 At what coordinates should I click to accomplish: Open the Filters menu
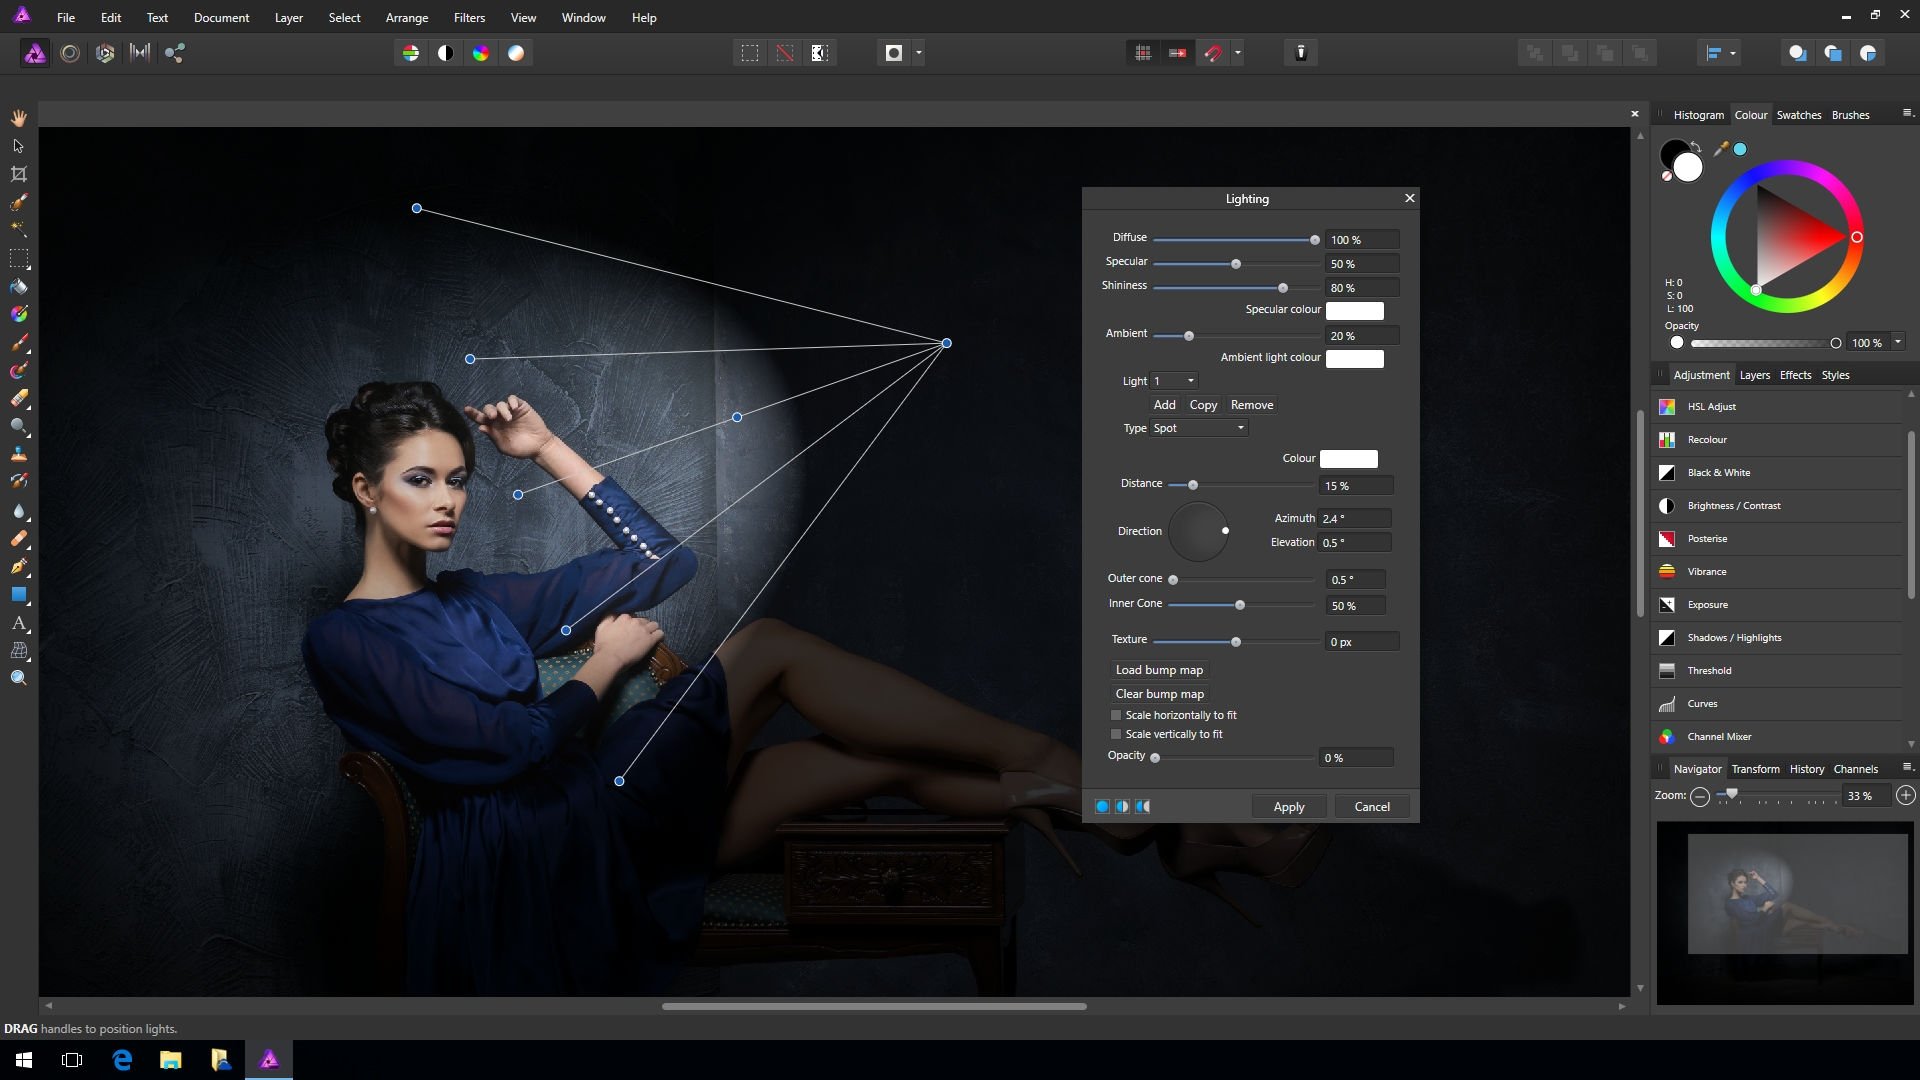[467, 17]
